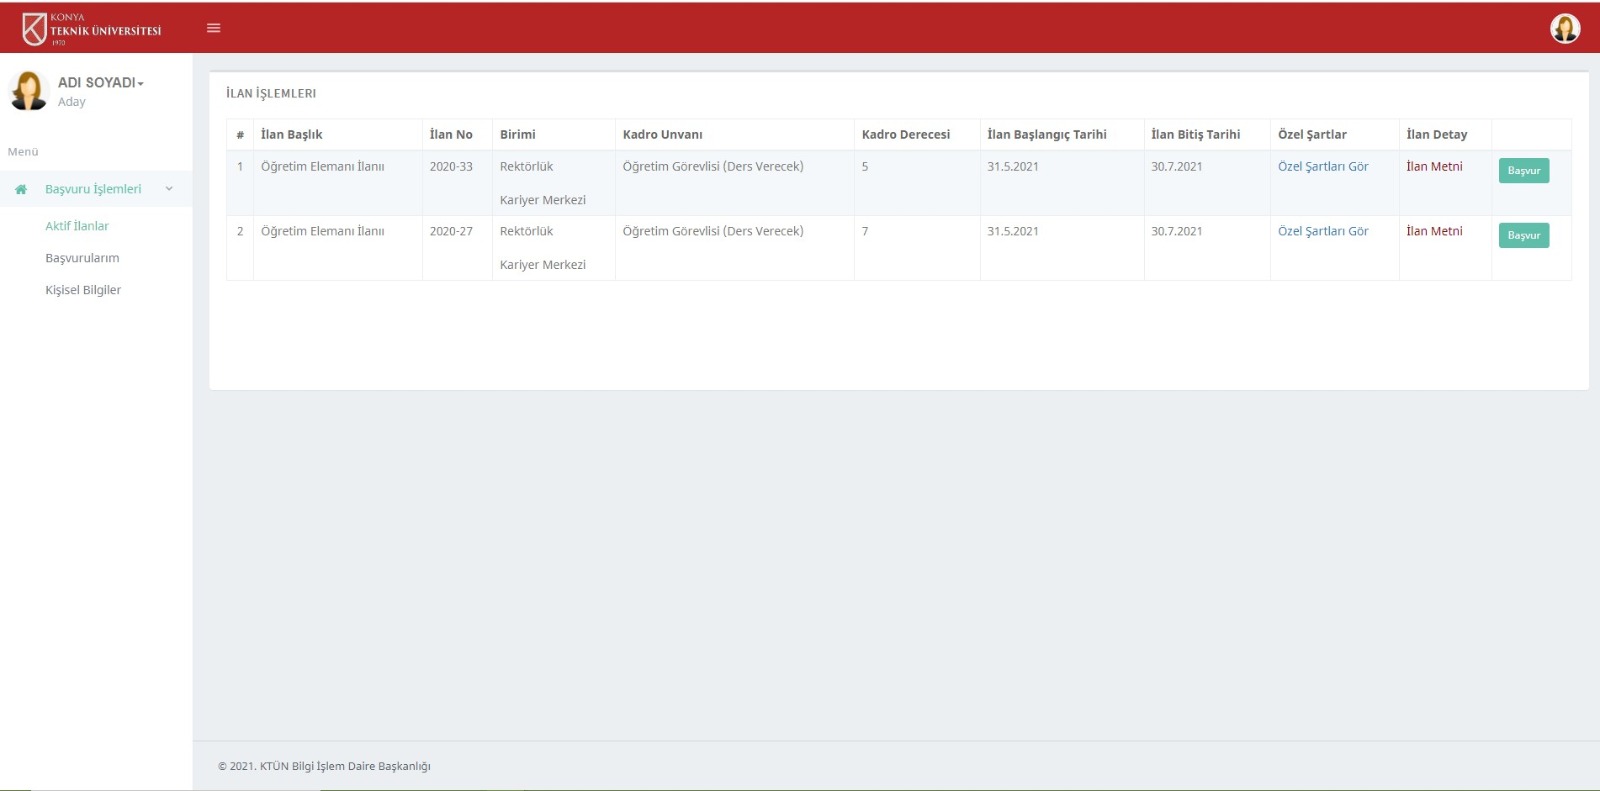
Task: Open İlan Metni for listing 2020-33
Action: (x=1434, y=167)
